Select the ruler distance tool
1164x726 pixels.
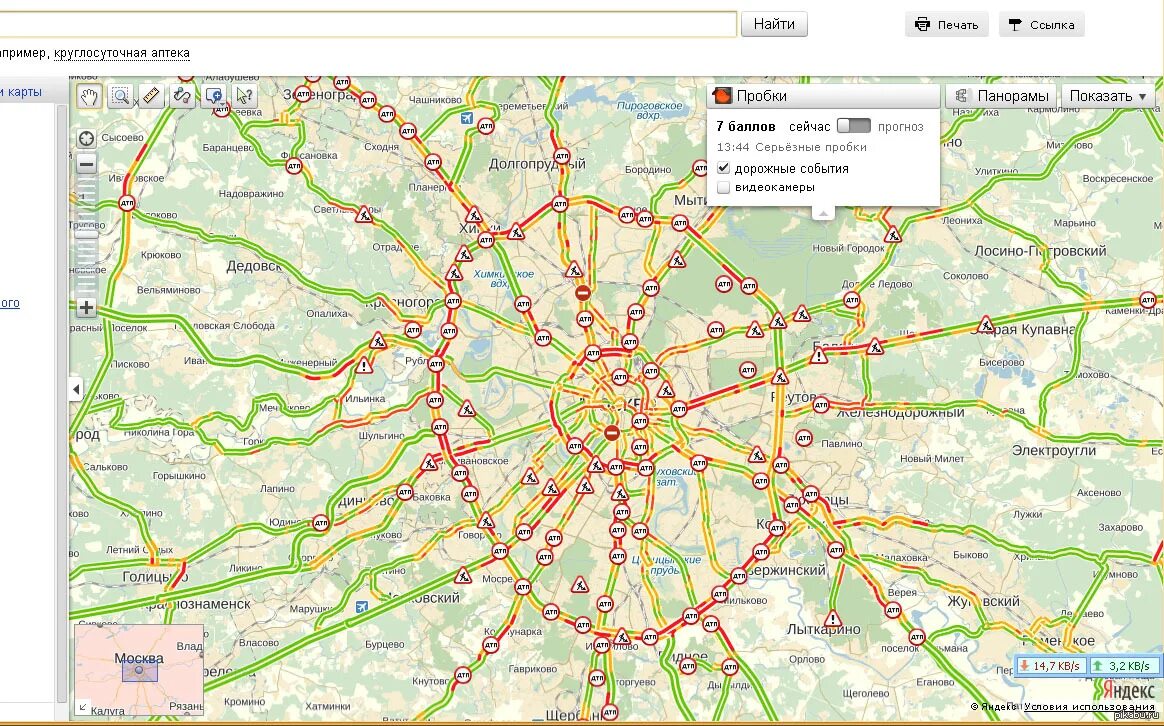(x=151, y=96)
